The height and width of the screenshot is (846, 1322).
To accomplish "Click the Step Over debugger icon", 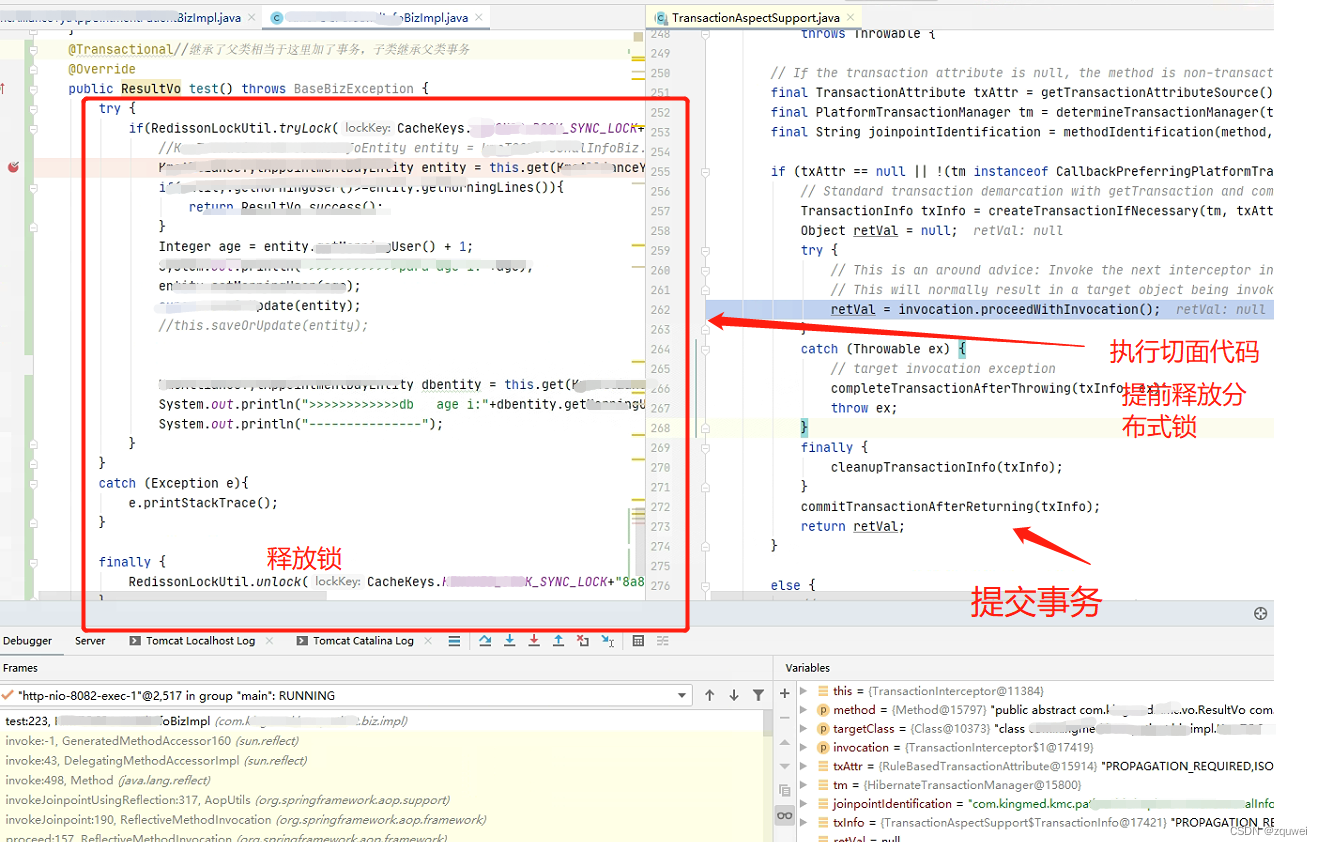I will click(485, 641).
